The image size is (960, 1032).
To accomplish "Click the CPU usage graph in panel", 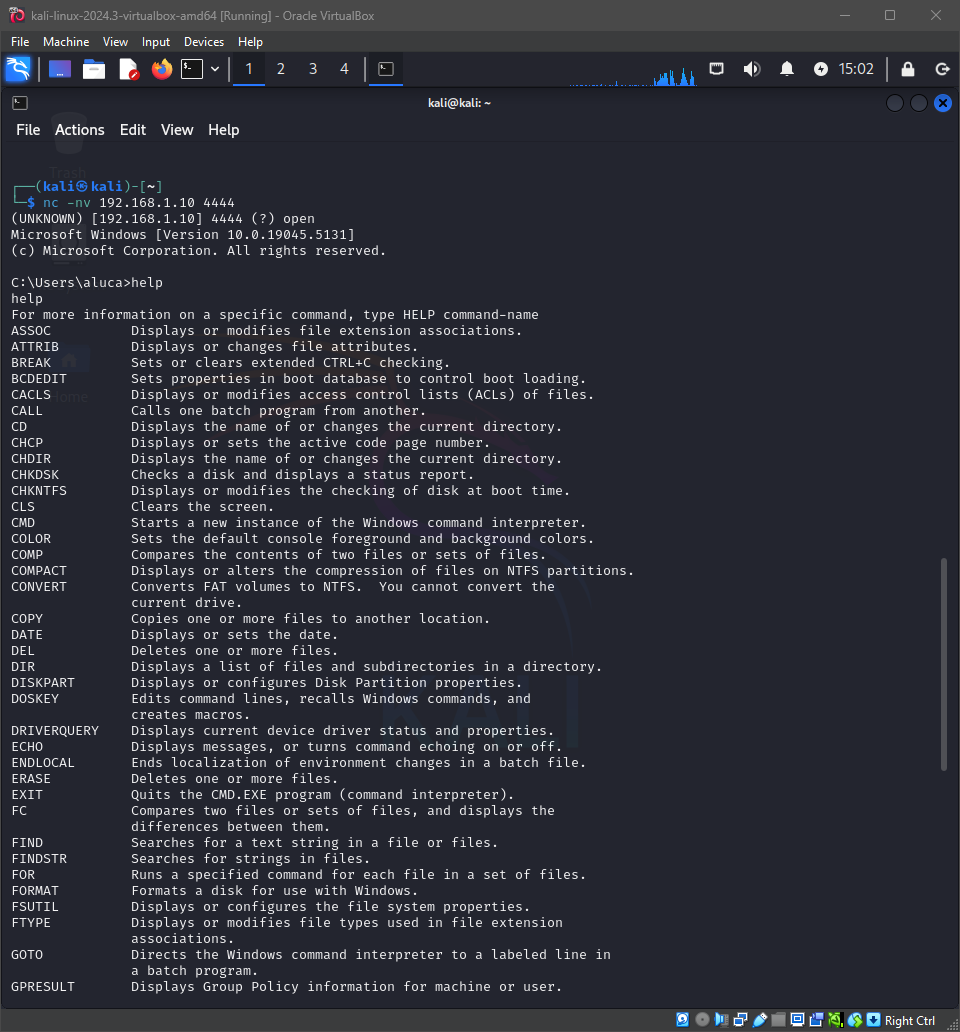I will pyautogui.click(x=633, y=77).
